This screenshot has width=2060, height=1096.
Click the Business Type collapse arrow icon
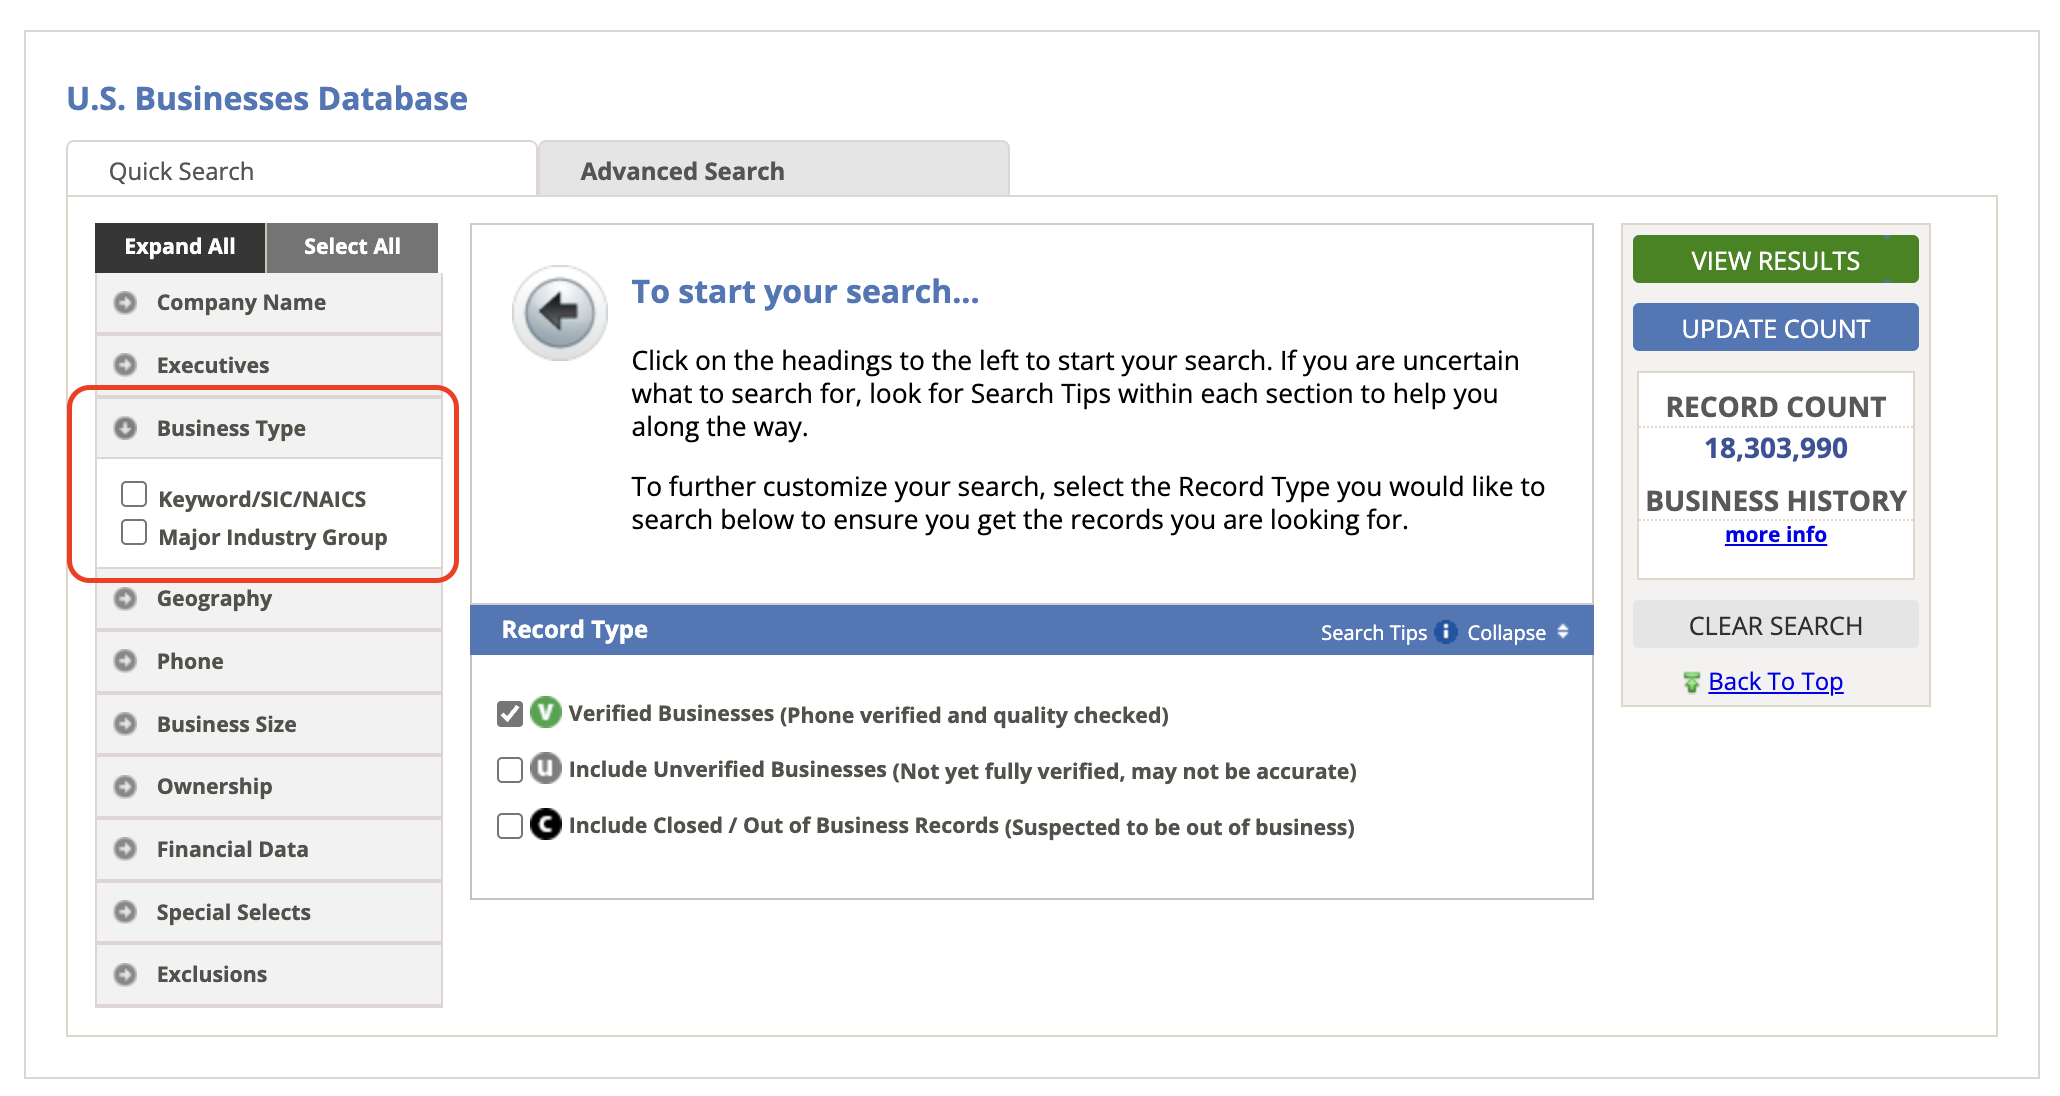[125, 428]
